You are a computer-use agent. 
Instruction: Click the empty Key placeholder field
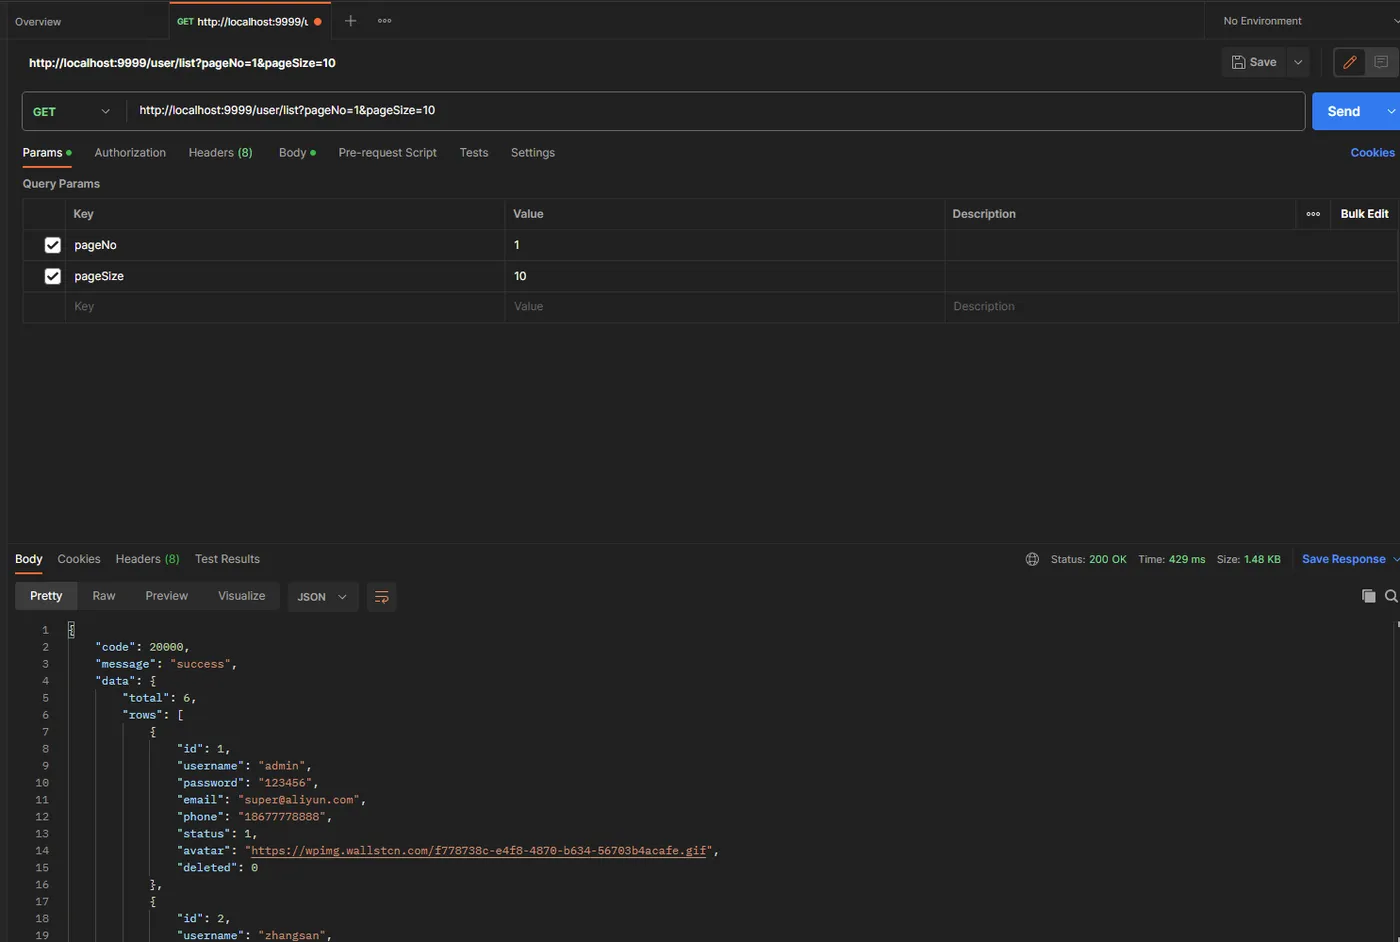tap(285, 307)
